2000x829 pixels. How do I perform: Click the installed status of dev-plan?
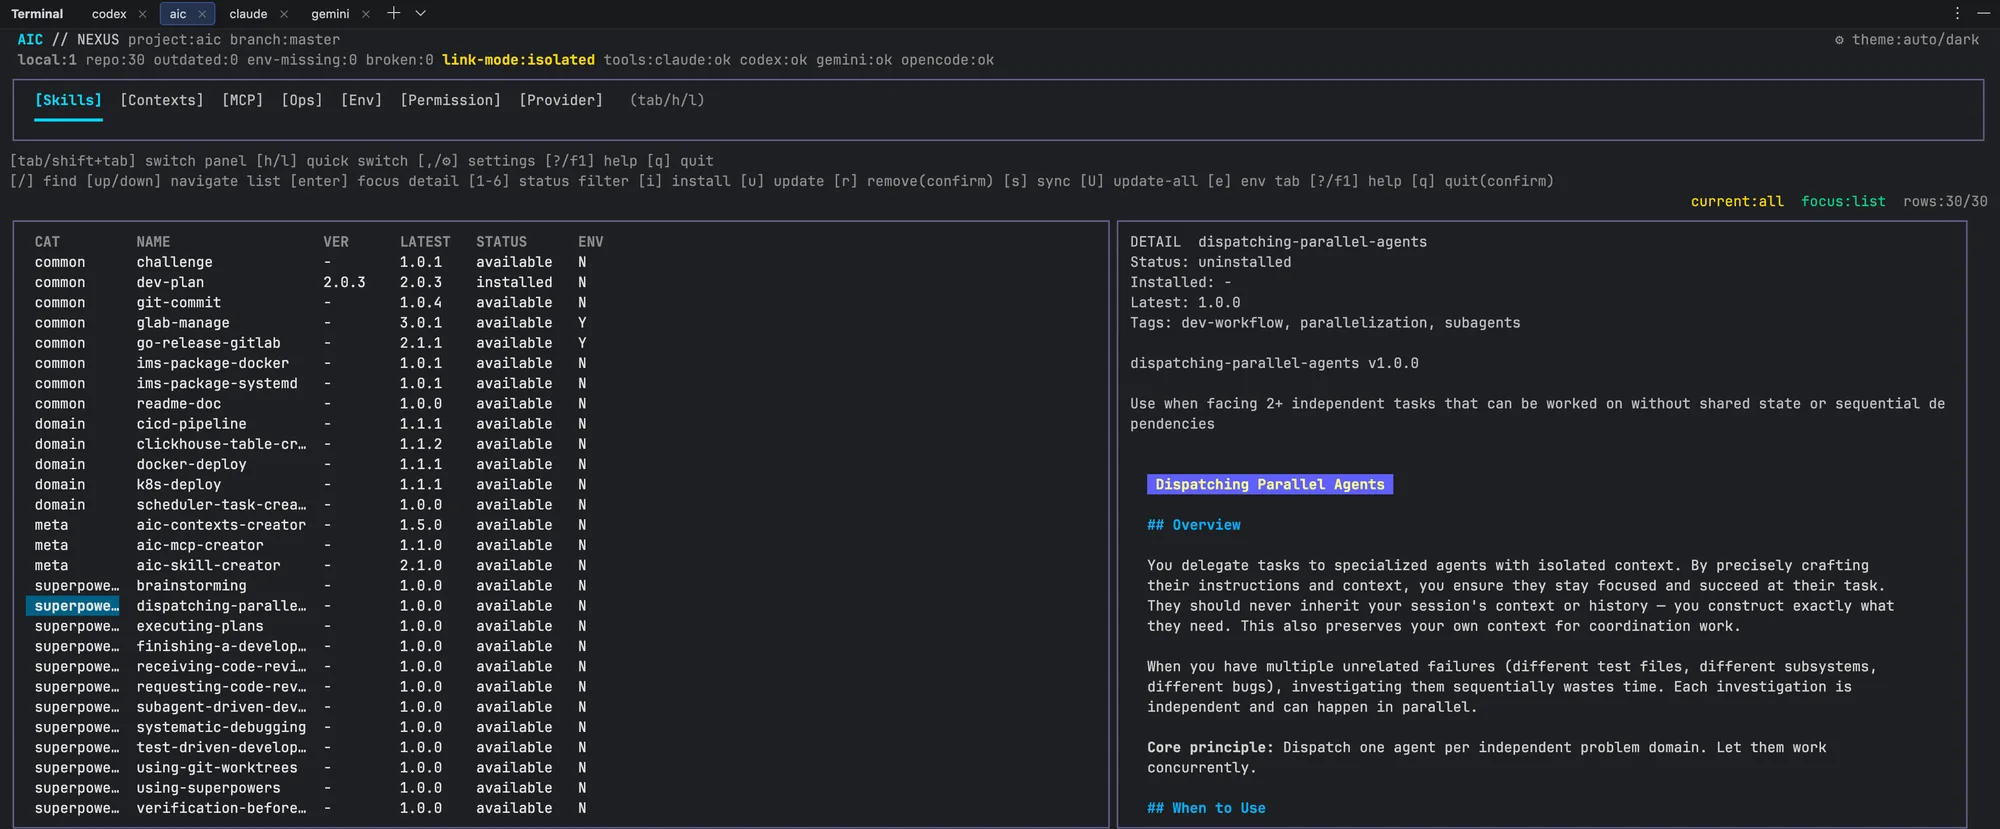[x=514, y=282]
